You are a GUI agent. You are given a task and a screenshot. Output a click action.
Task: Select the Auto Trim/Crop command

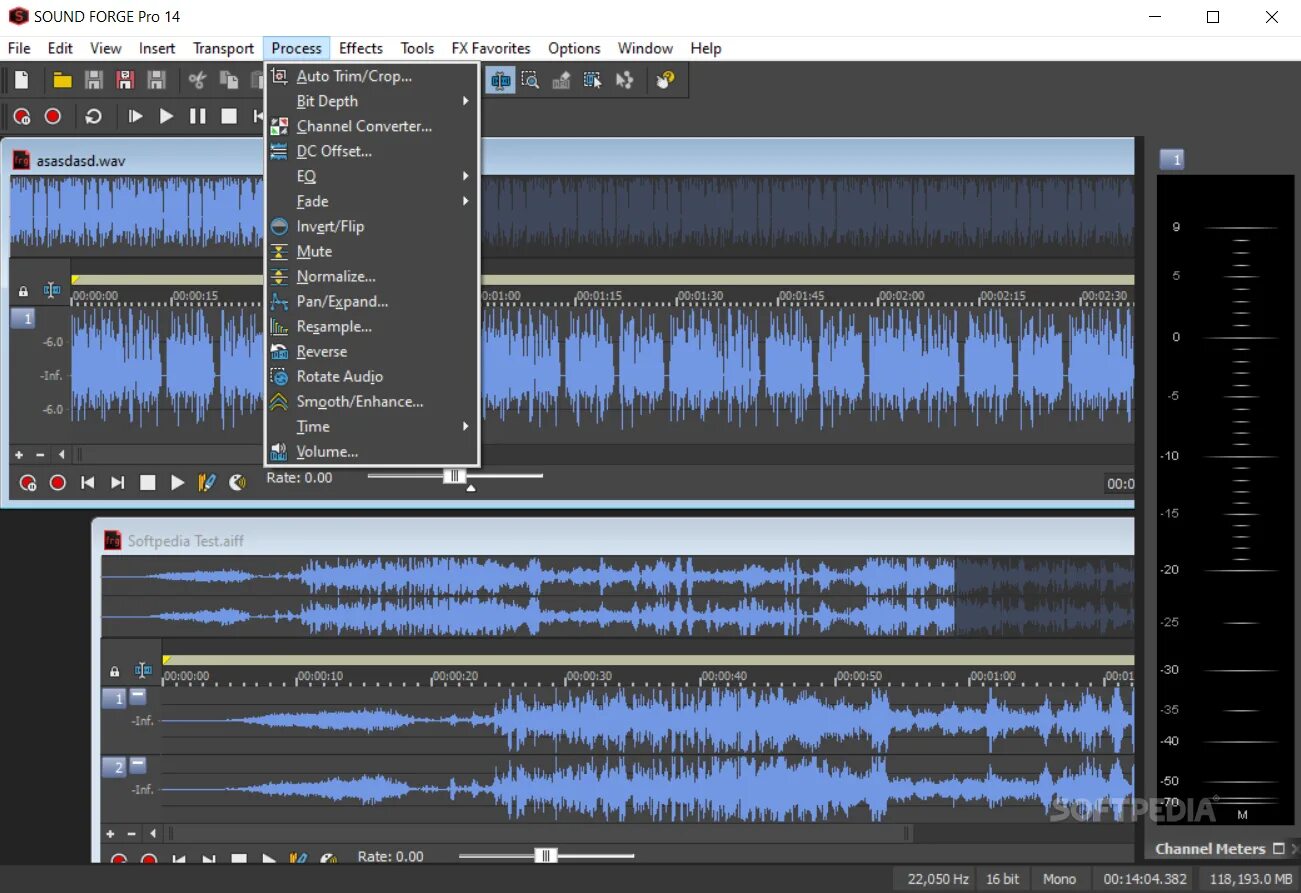pos(354,76)
